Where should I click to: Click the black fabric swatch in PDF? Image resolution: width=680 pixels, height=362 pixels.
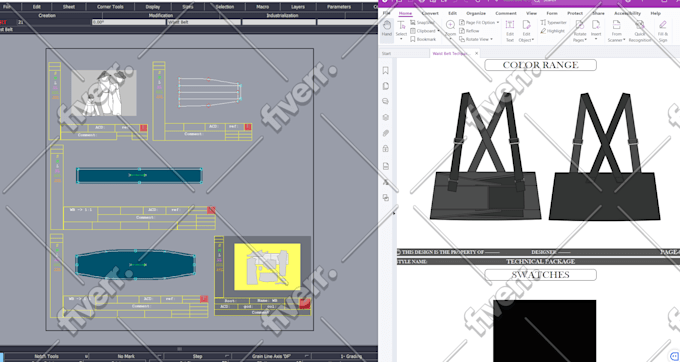coord(544,331)
